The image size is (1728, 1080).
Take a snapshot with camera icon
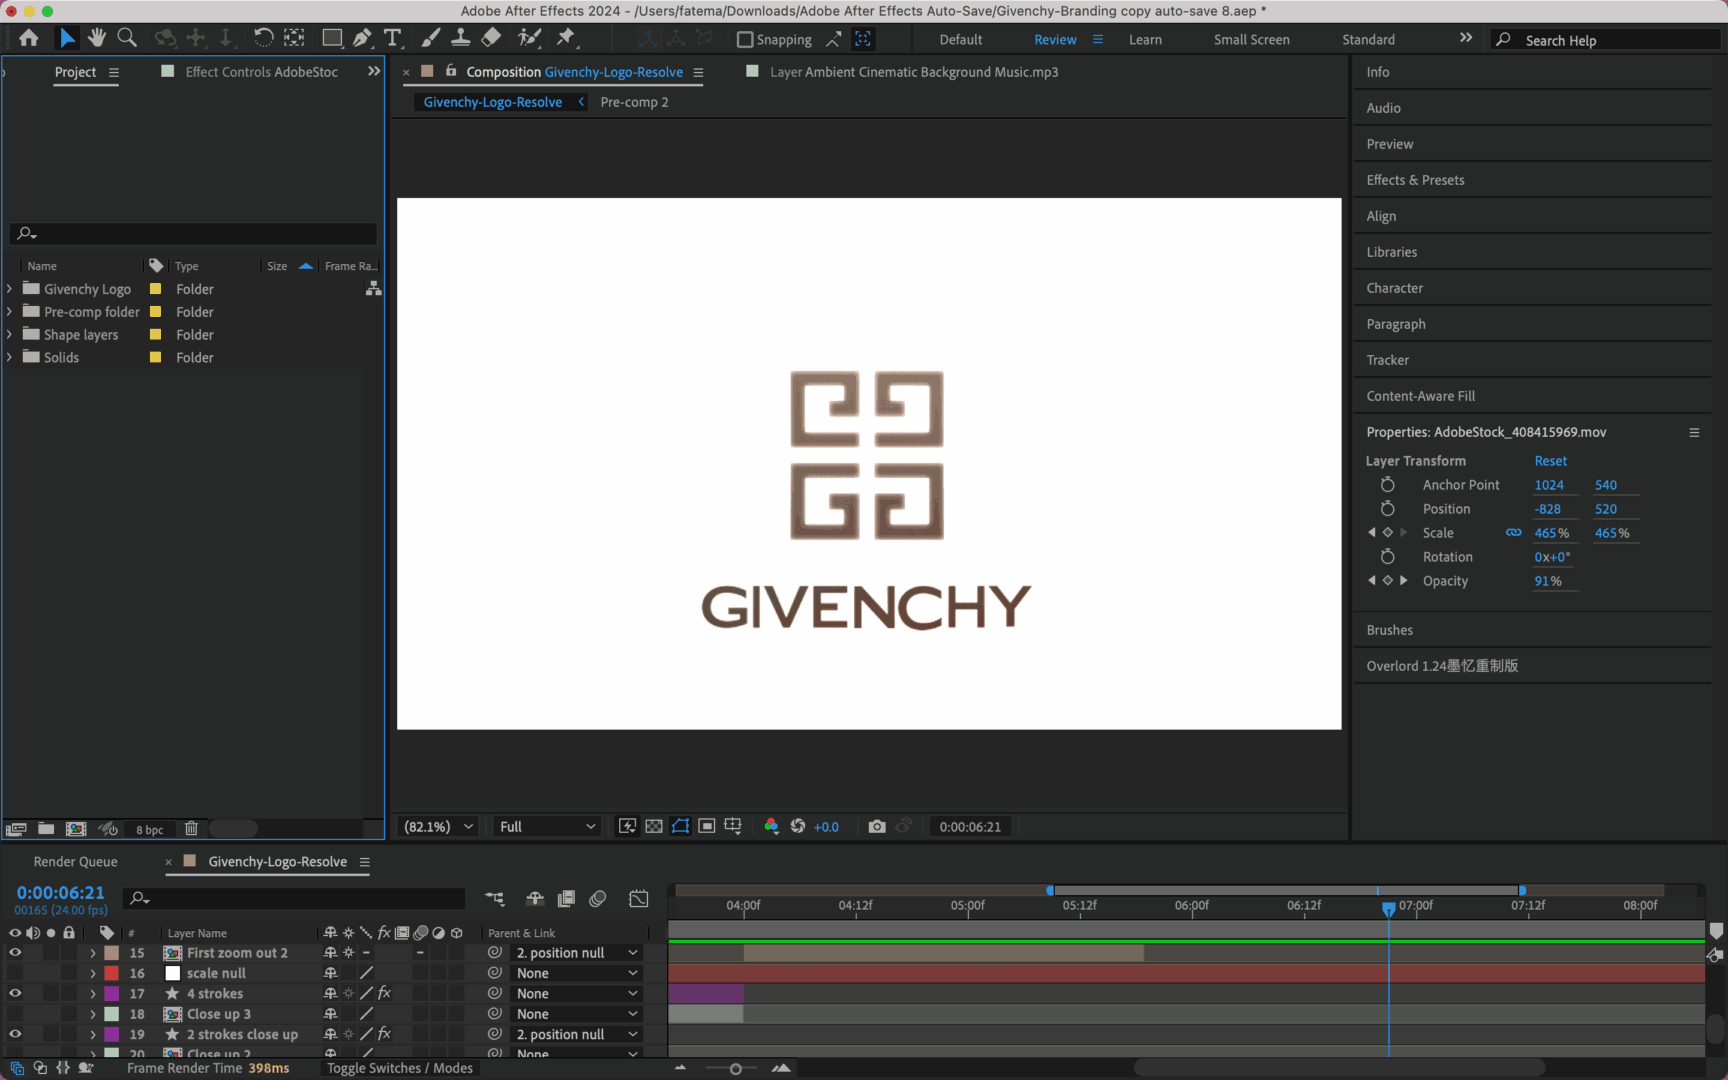click(x=877, y=826)
